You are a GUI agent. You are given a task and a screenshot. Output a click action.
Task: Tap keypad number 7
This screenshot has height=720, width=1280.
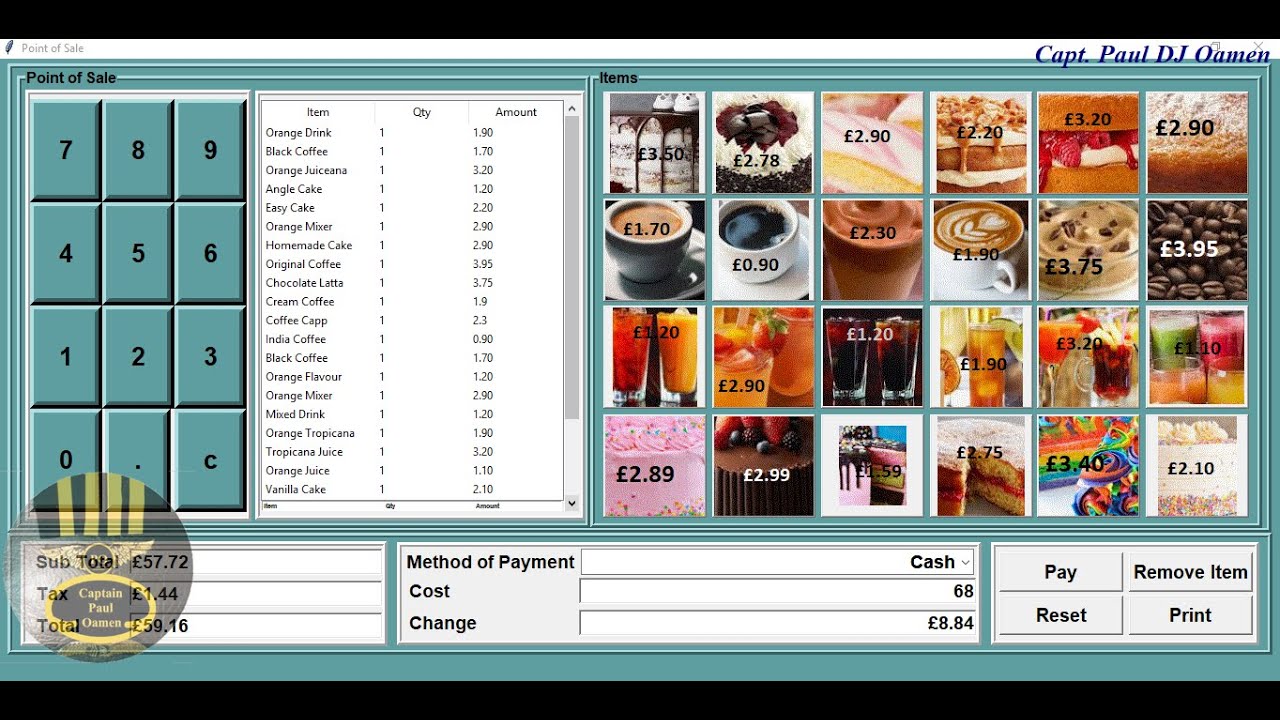pos(66,150)
